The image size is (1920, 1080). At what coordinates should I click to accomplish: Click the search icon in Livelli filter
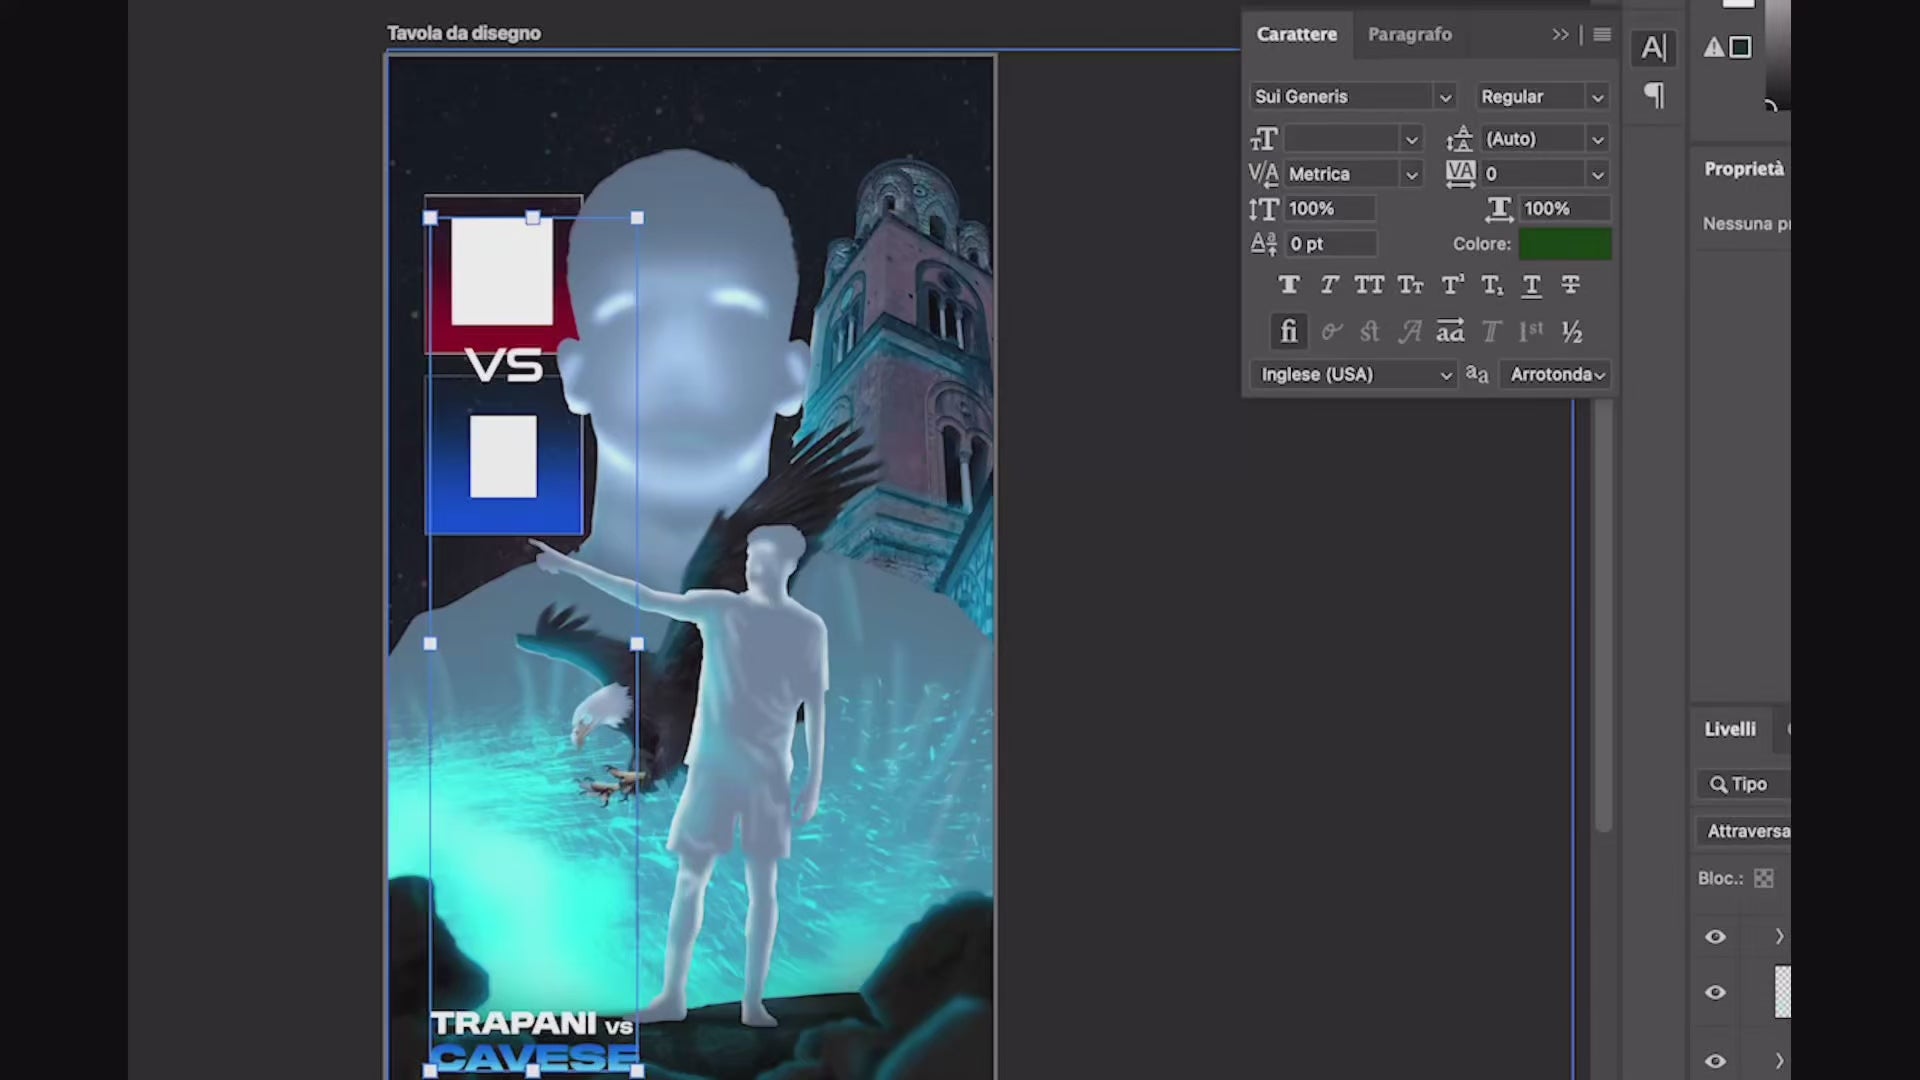pyautogui.click(x=1718, y=784)
